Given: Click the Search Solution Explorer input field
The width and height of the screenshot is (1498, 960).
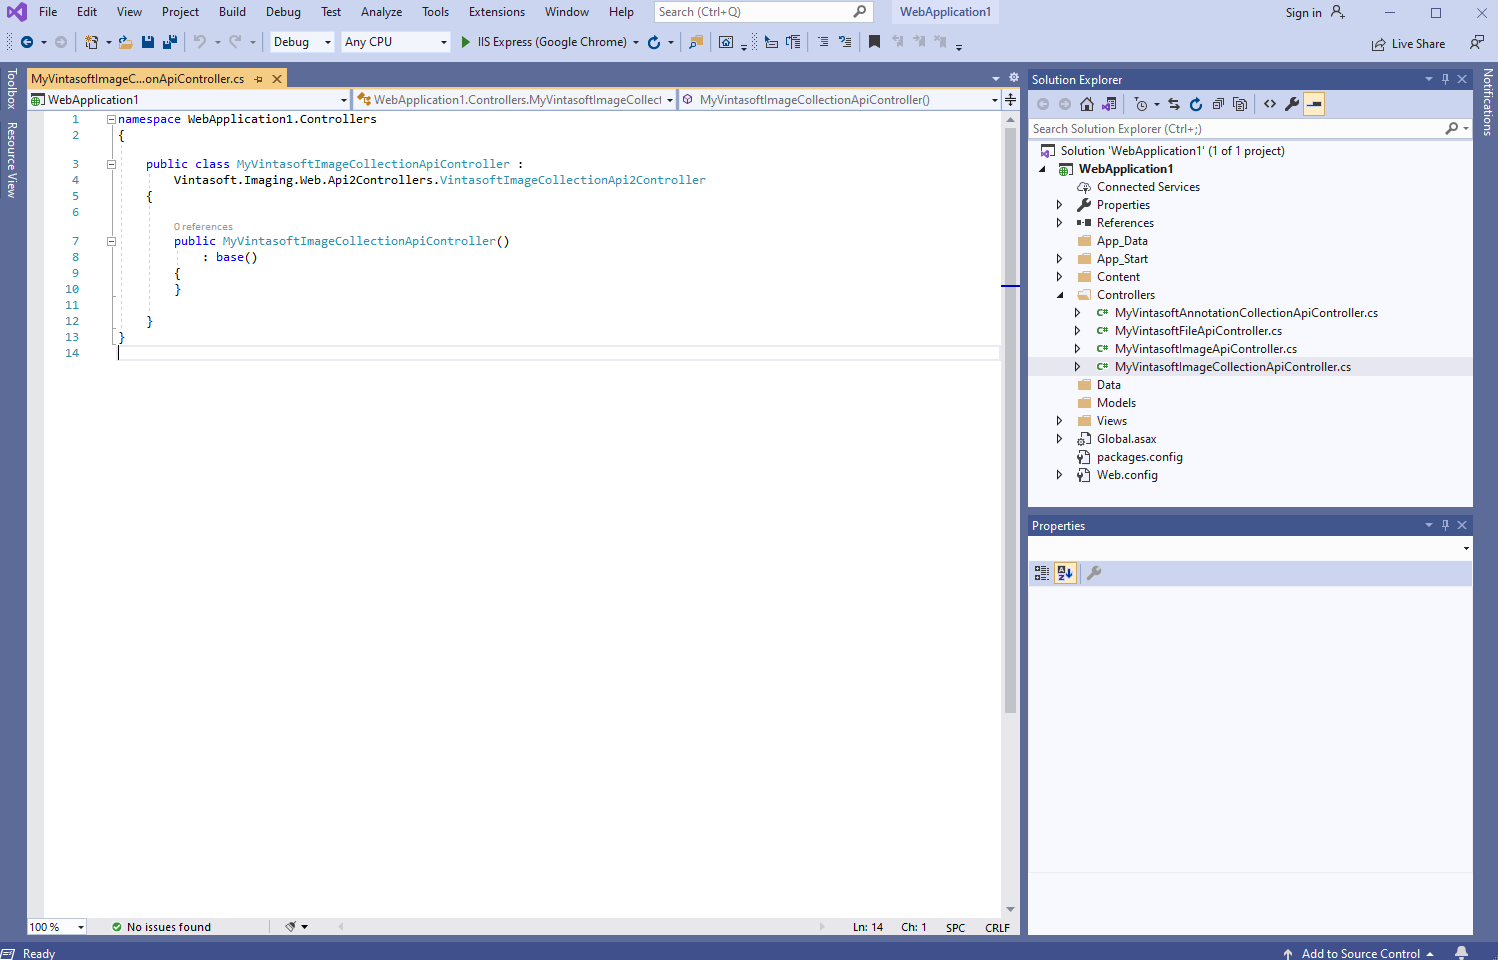Looking at the screenshot, I should 1235,129.
